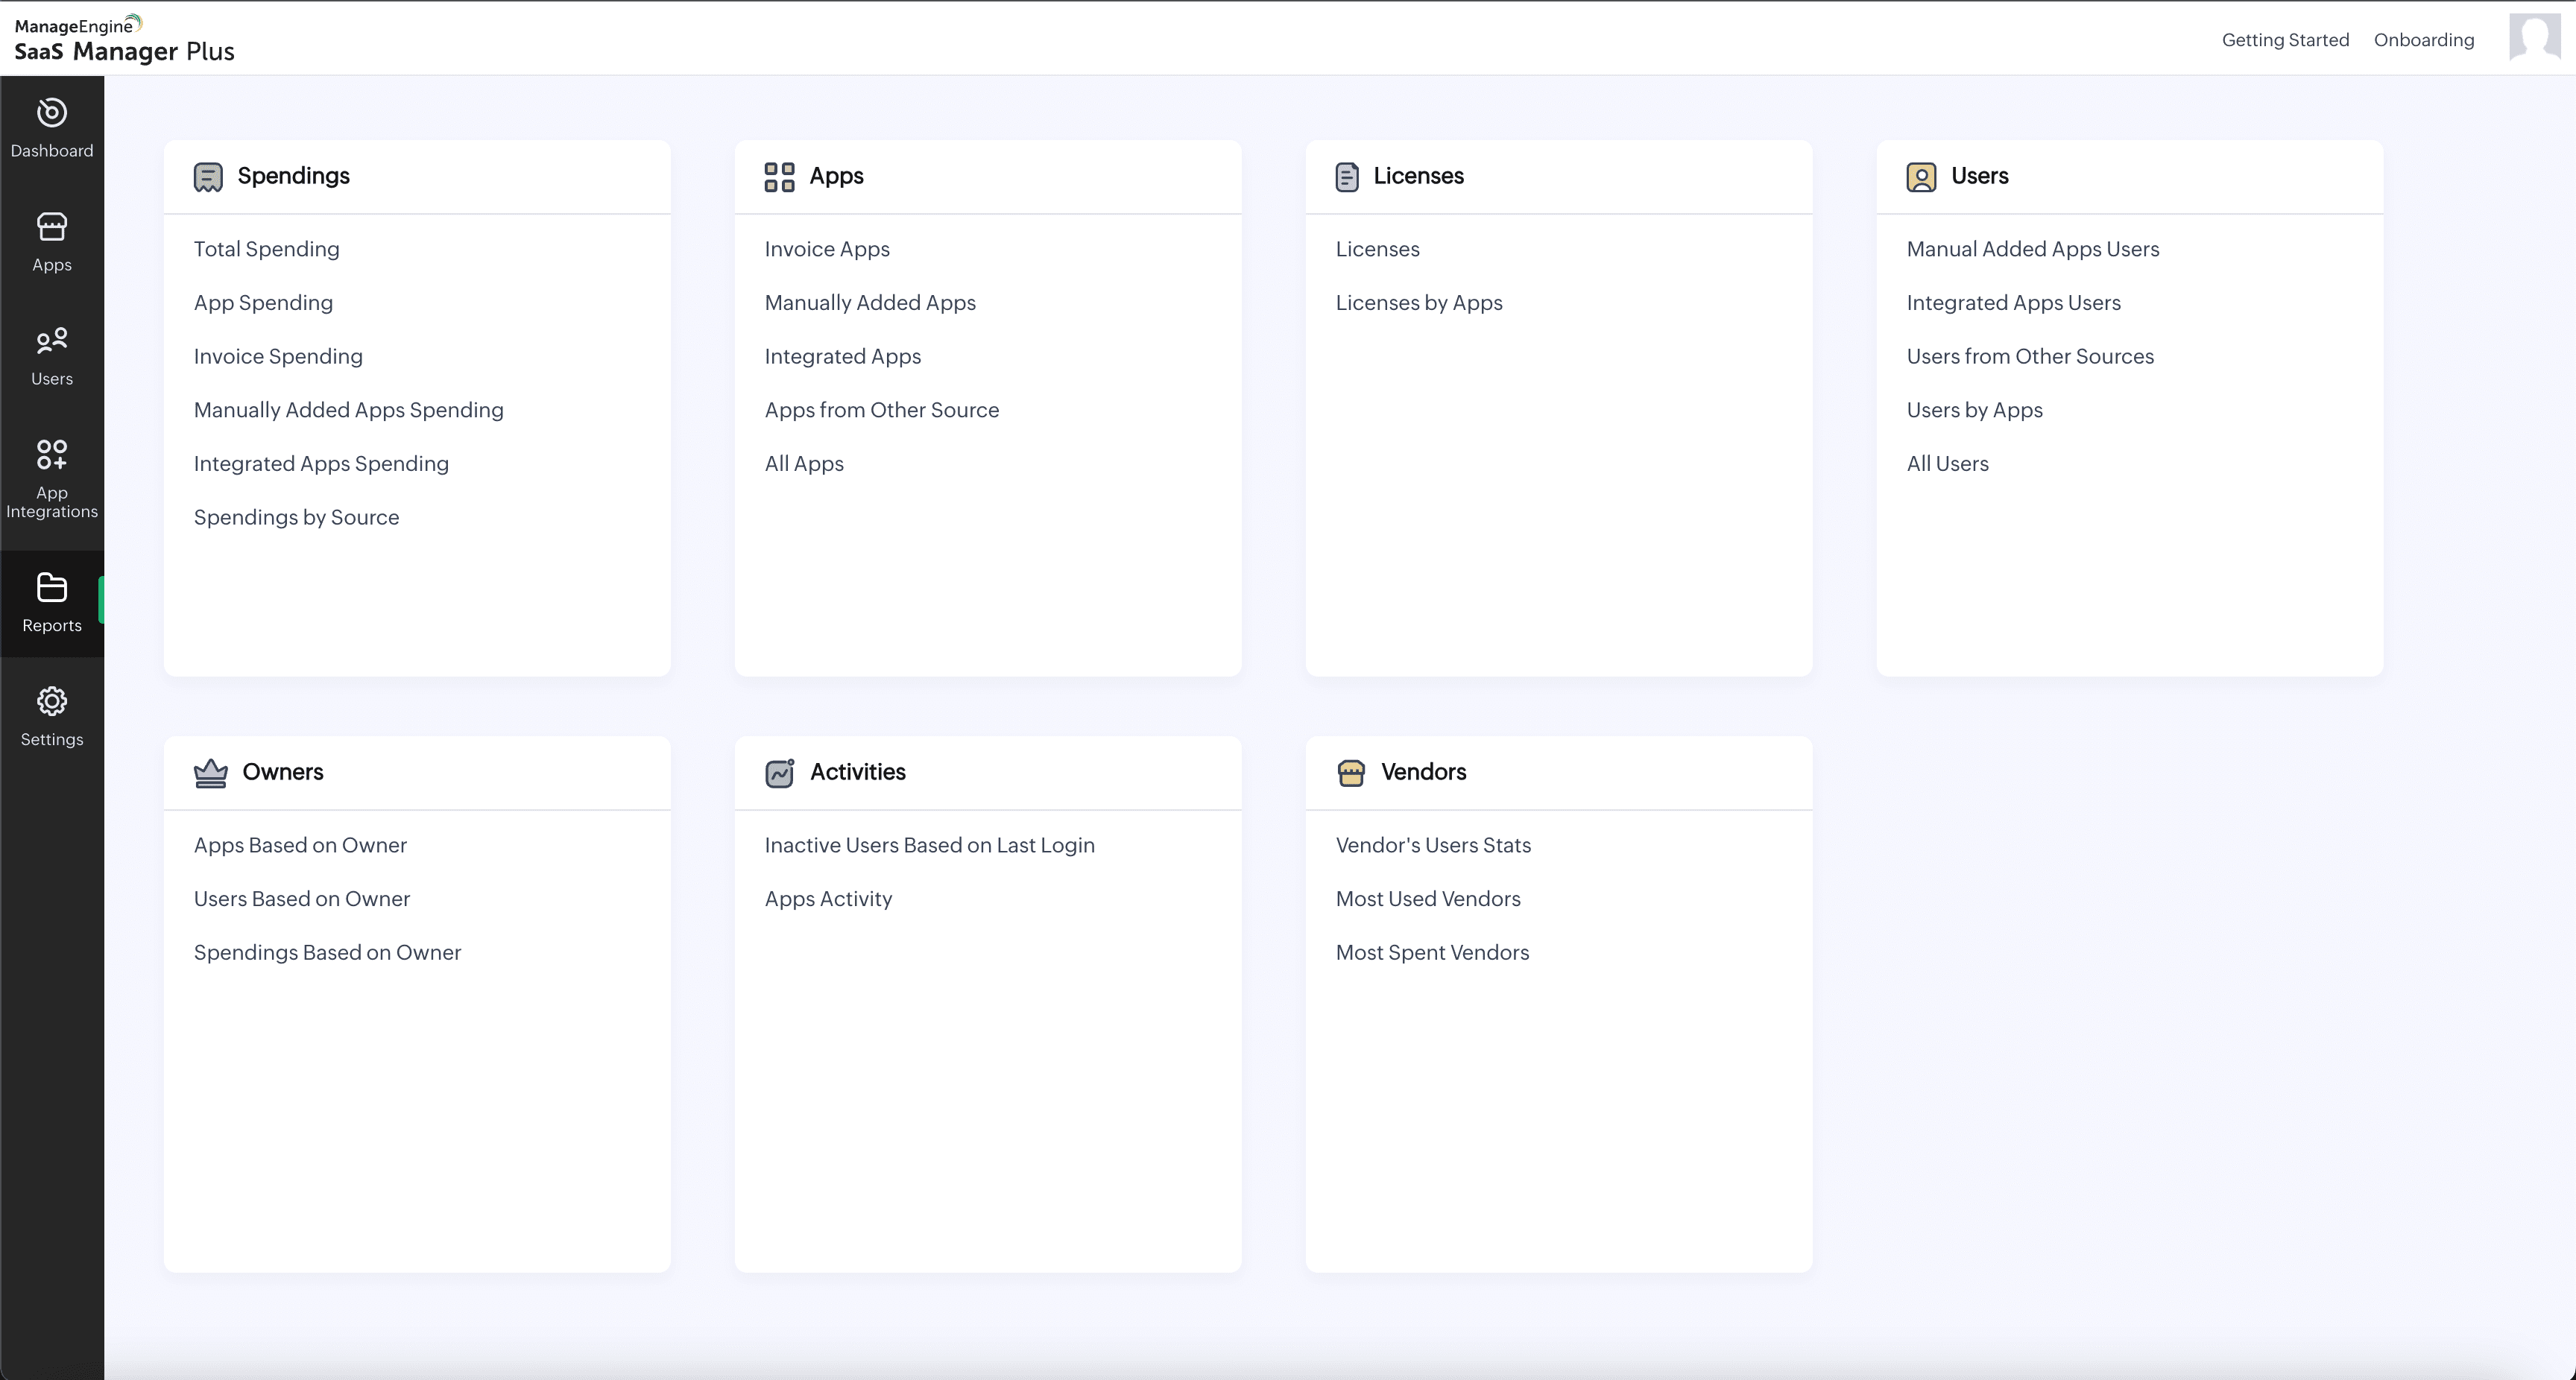Click the Vendors shop icon
This screenshot has height=1380, width=2576.
click(x=1350, y=773)
